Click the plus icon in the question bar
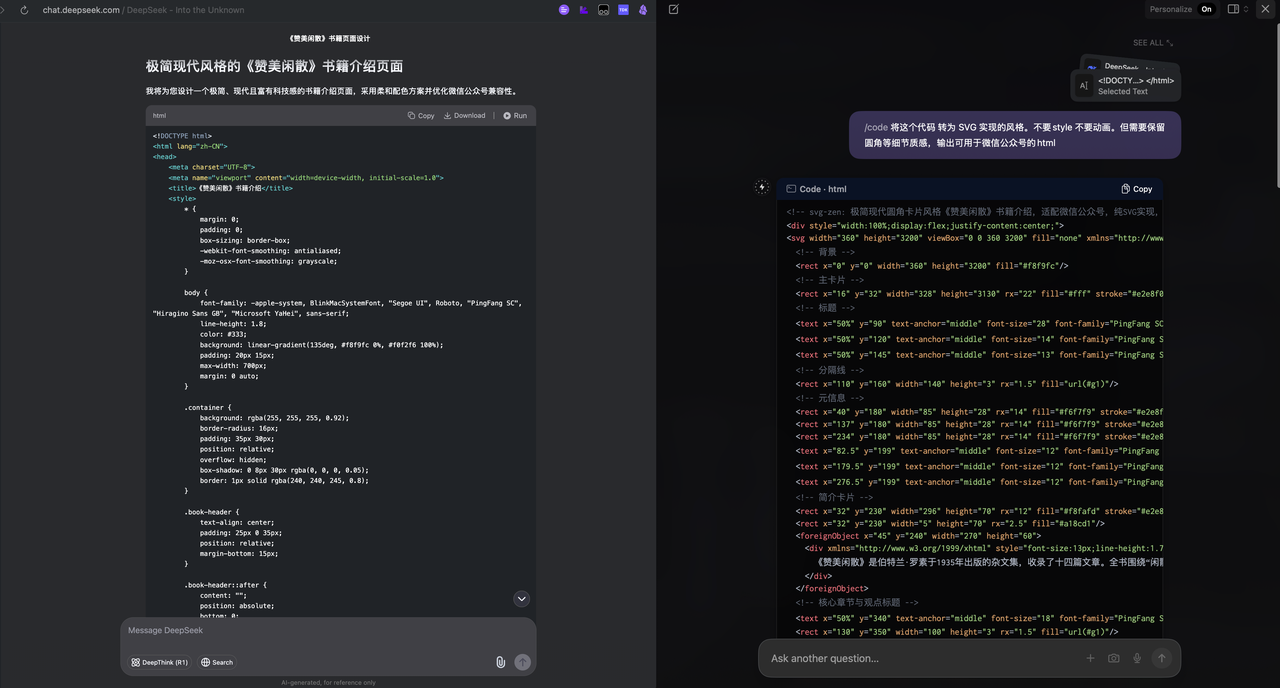The image size is (1280, 688). click(x=1091, y=658)
